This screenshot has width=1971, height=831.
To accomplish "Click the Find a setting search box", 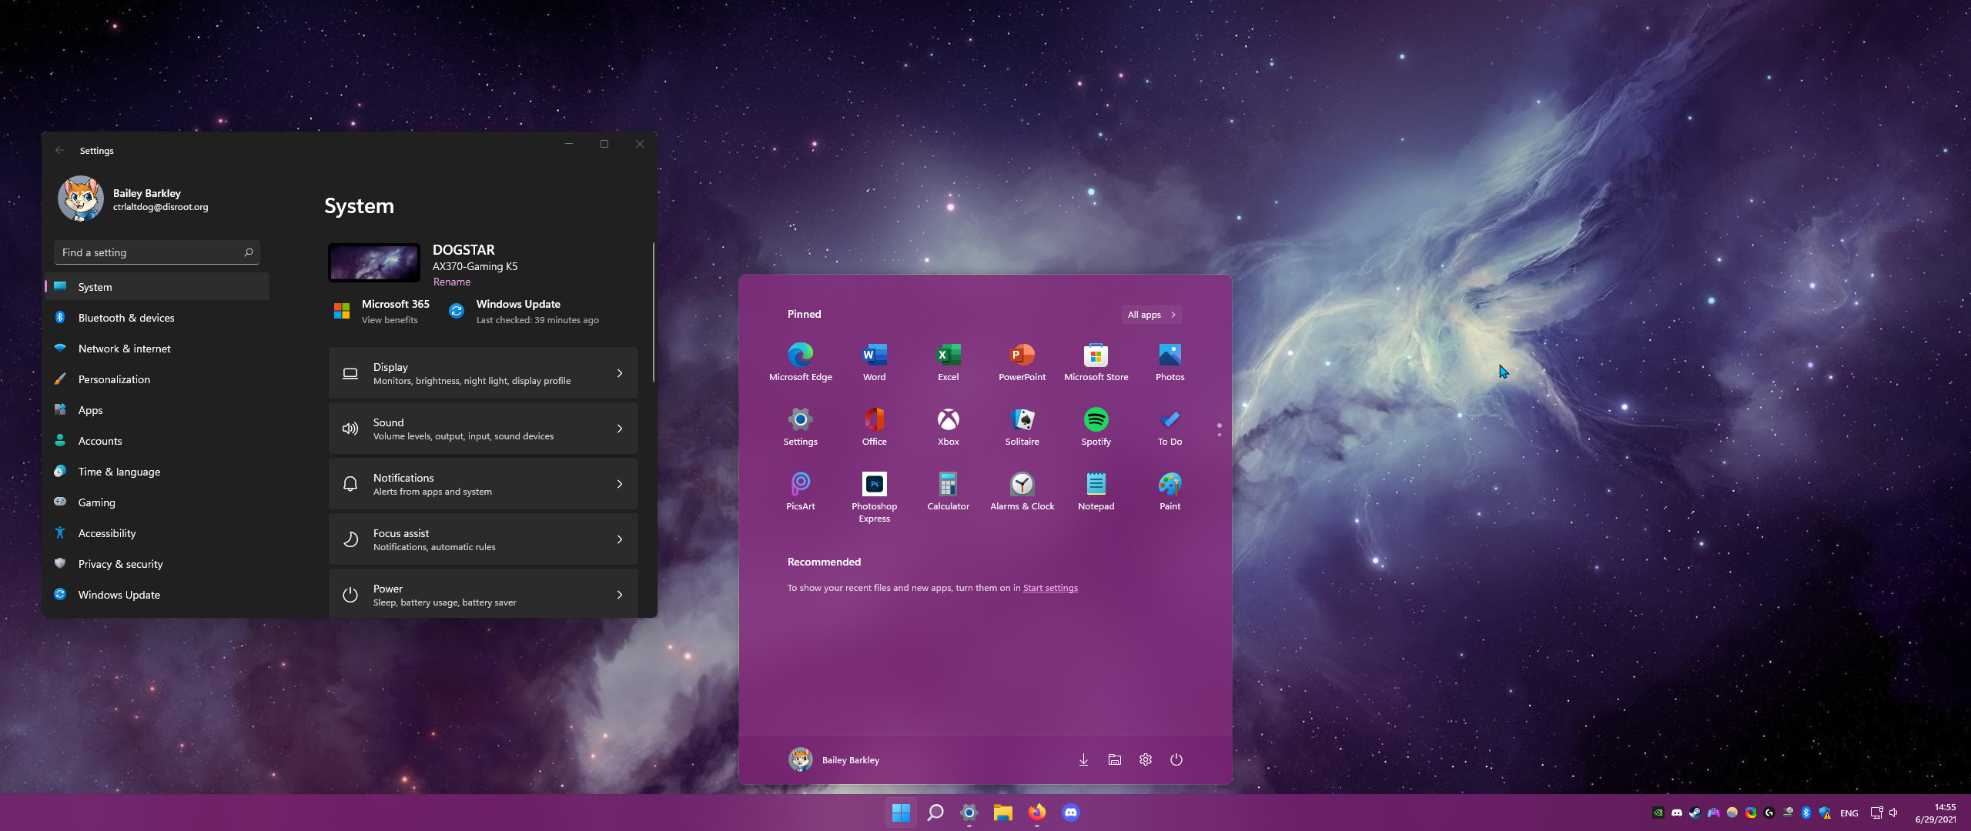I will tap(150, 253).
